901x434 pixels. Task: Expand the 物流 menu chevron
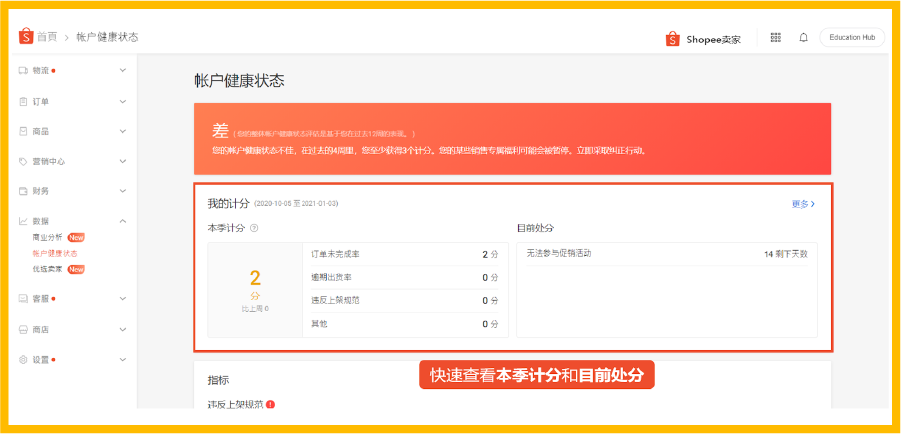(122, 71)
